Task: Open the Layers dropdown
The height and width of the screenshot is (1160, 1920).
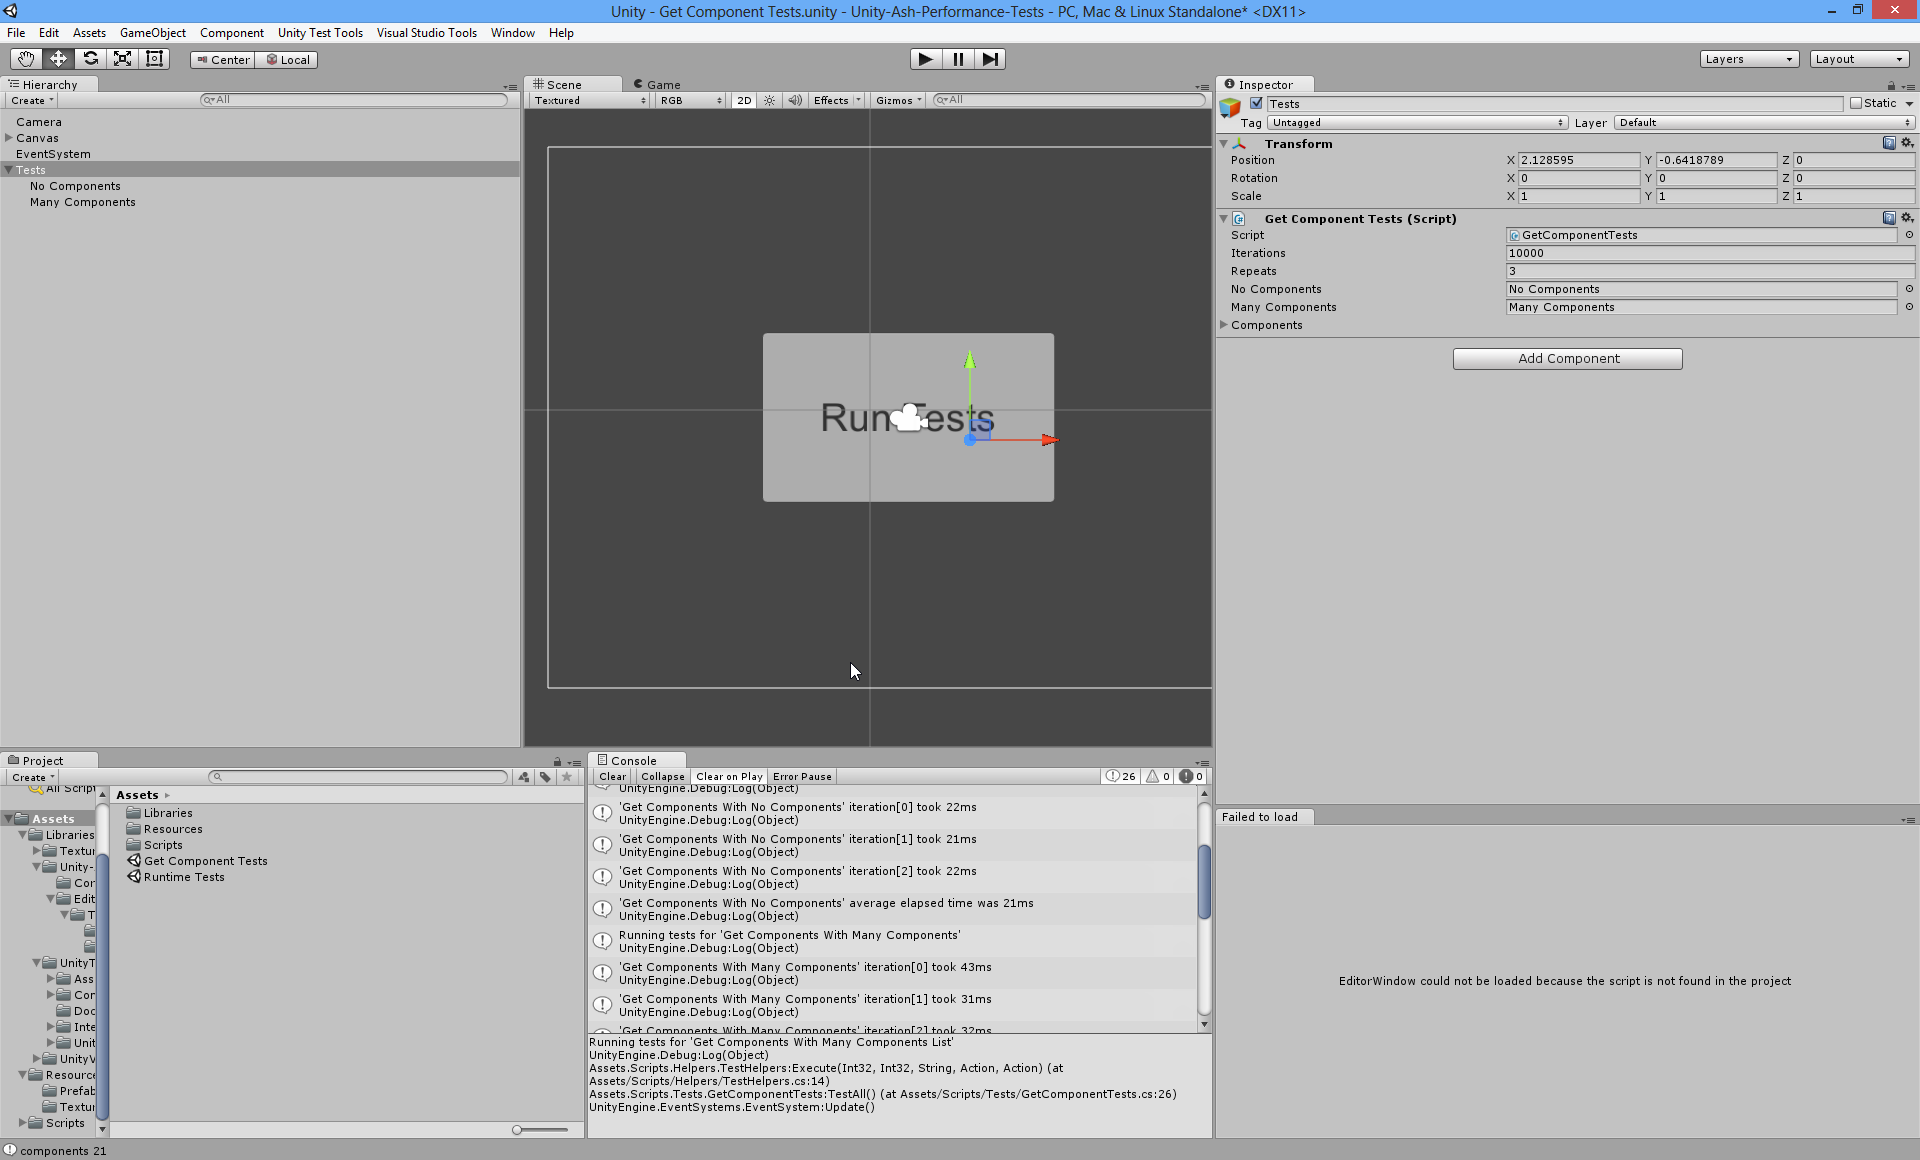Action: (x=1748, y=59)
